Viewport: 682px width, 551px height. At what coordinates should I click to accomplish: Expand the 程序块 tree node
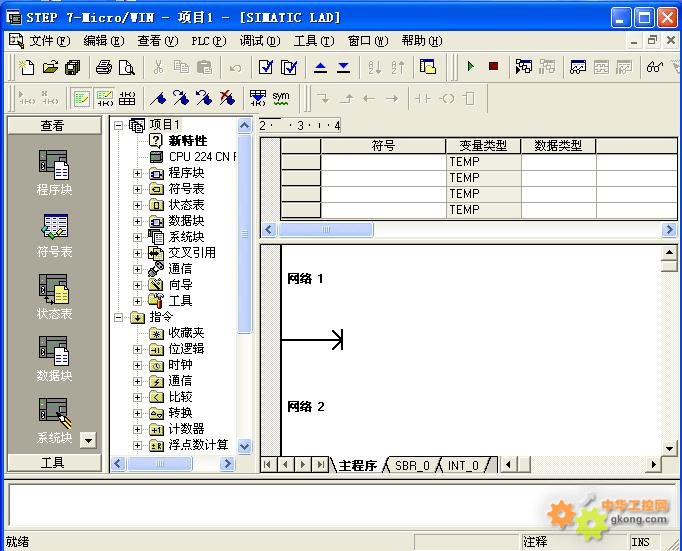[x=137, y=174]
